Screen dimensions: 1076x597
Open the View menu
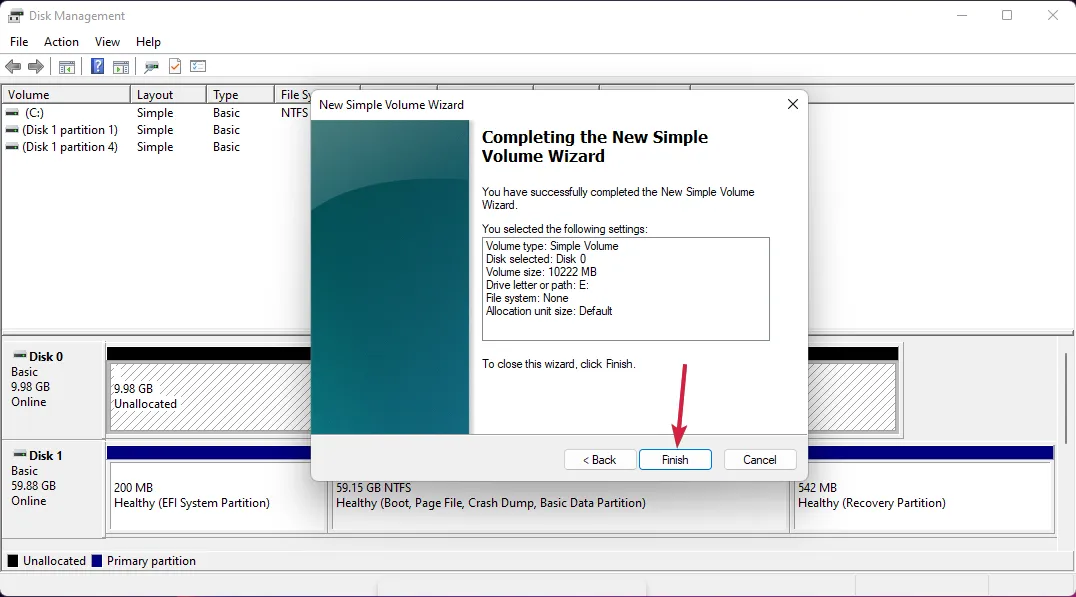tap(107, 42)
